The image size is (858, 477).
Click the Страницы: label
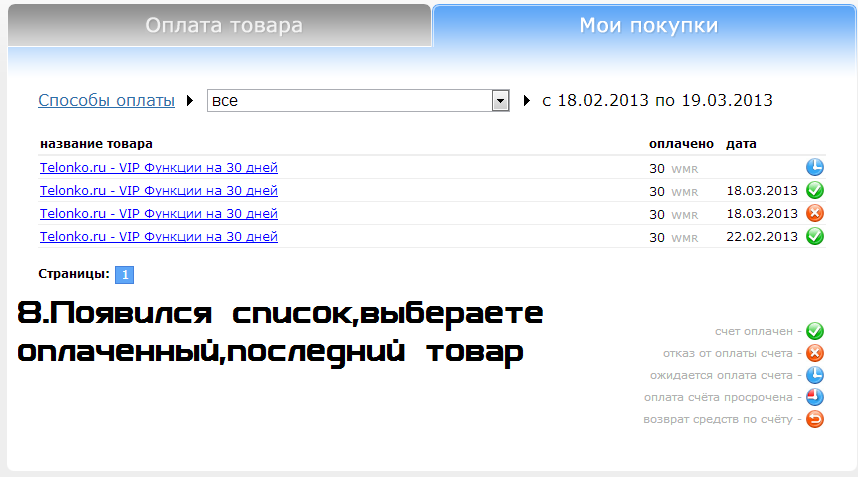pos(74,274)
